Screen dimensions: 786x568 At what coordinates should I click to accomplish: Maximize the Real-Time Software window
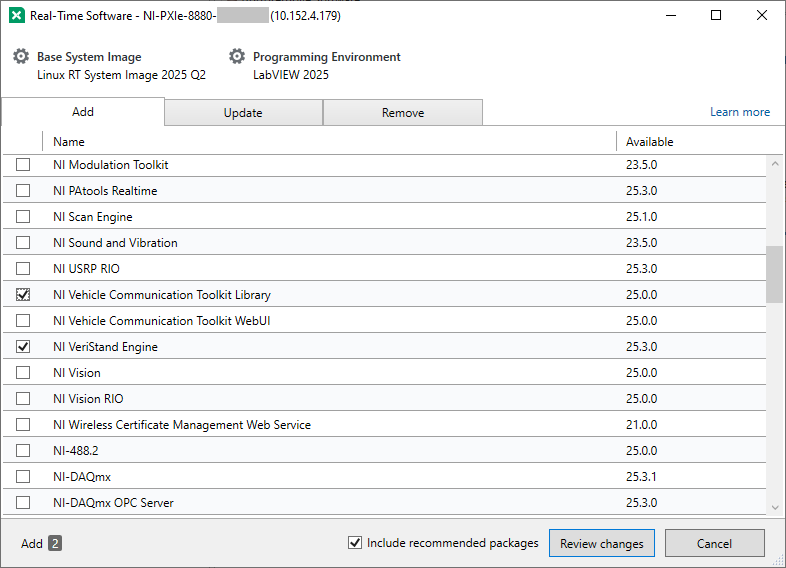[x=716, y=16]
